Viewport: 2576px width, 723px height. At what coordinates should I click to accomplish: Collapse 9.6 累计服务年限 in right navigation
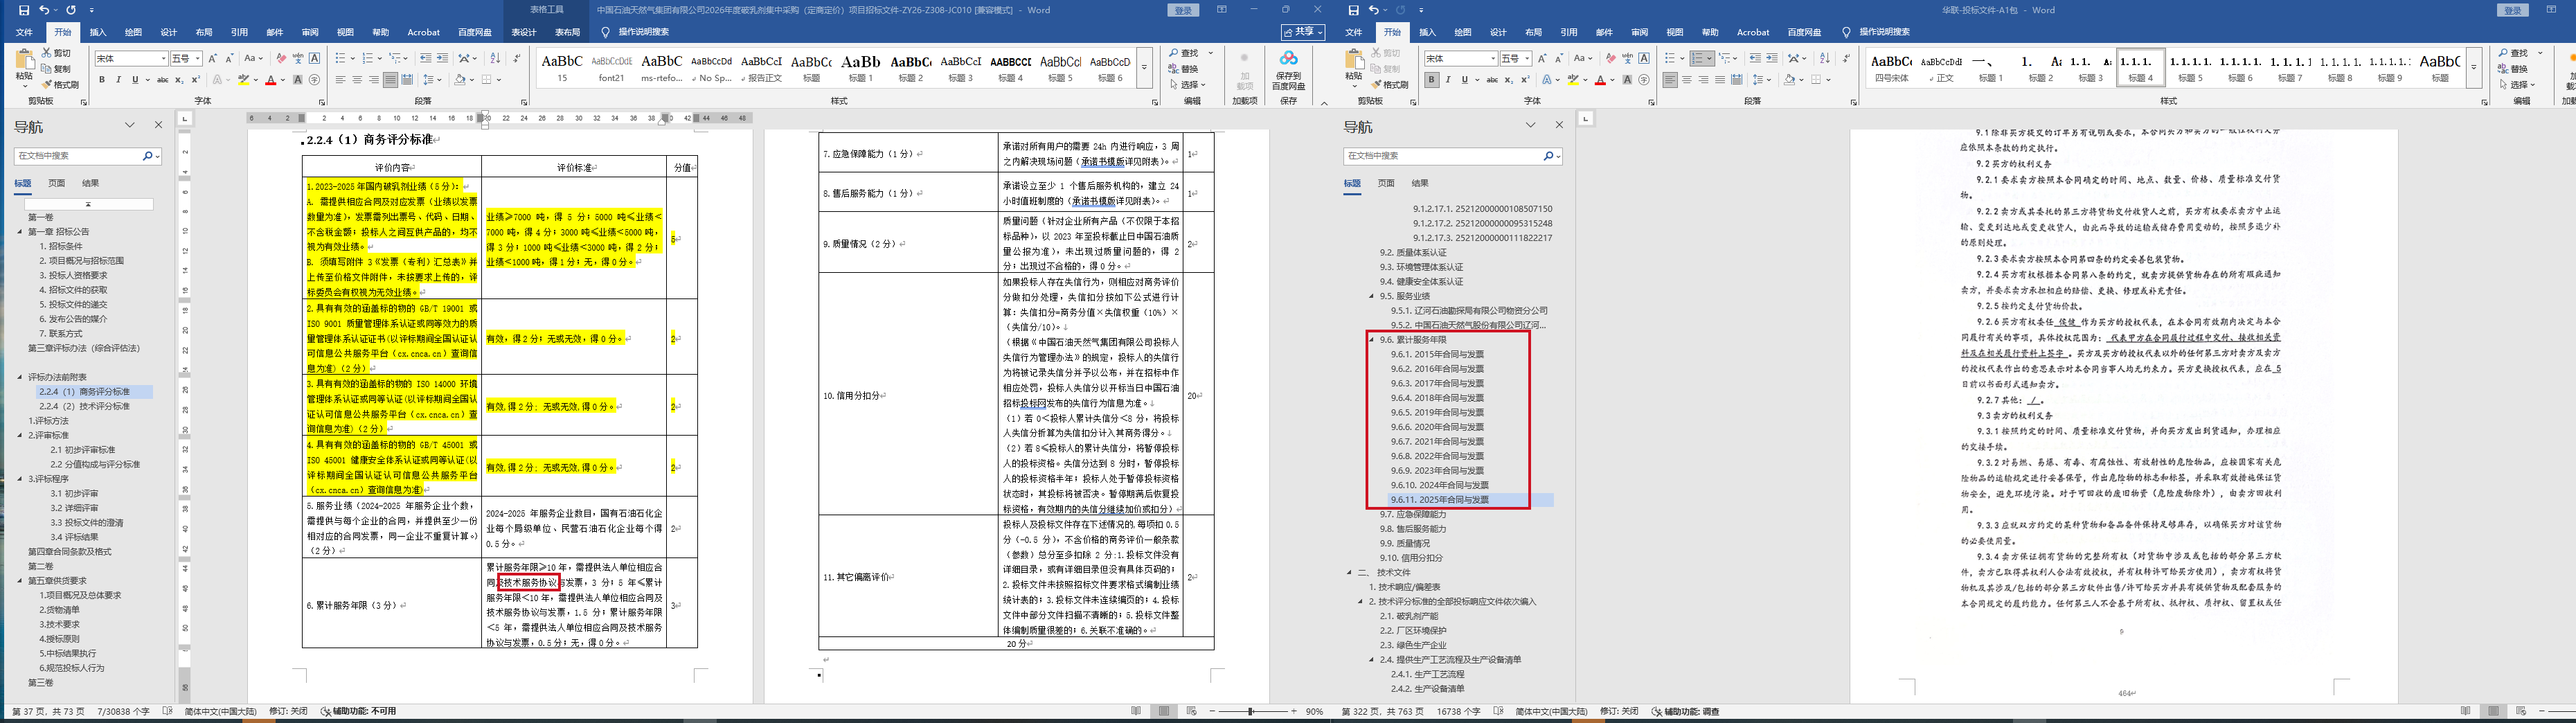[x=1371, y=340]
